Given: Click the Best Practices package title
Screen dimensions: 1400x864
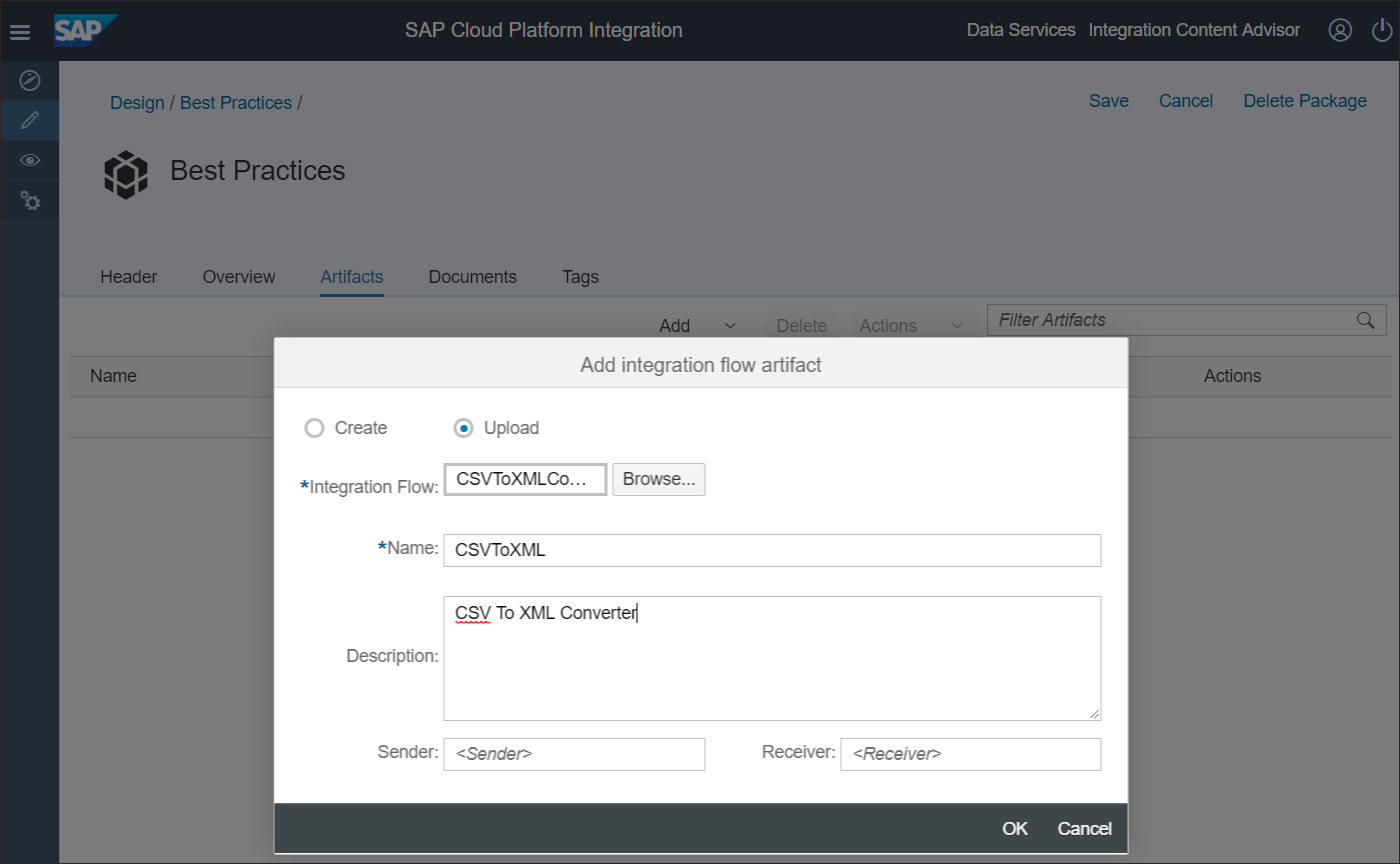Looking at the screenshot, I should point(258,170).
